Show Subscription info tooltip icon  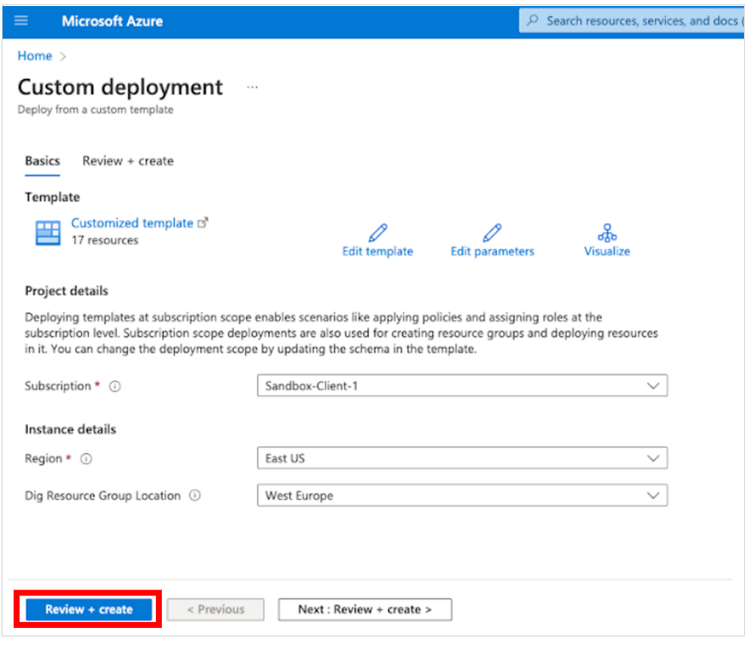coord(115,386)
